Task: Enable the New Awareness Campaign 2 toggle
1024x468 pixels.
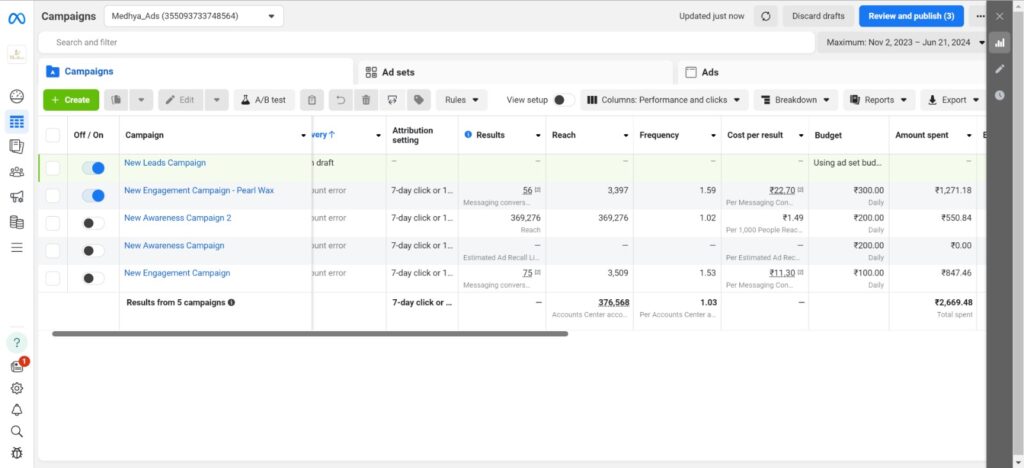Action: coord(93,223)
